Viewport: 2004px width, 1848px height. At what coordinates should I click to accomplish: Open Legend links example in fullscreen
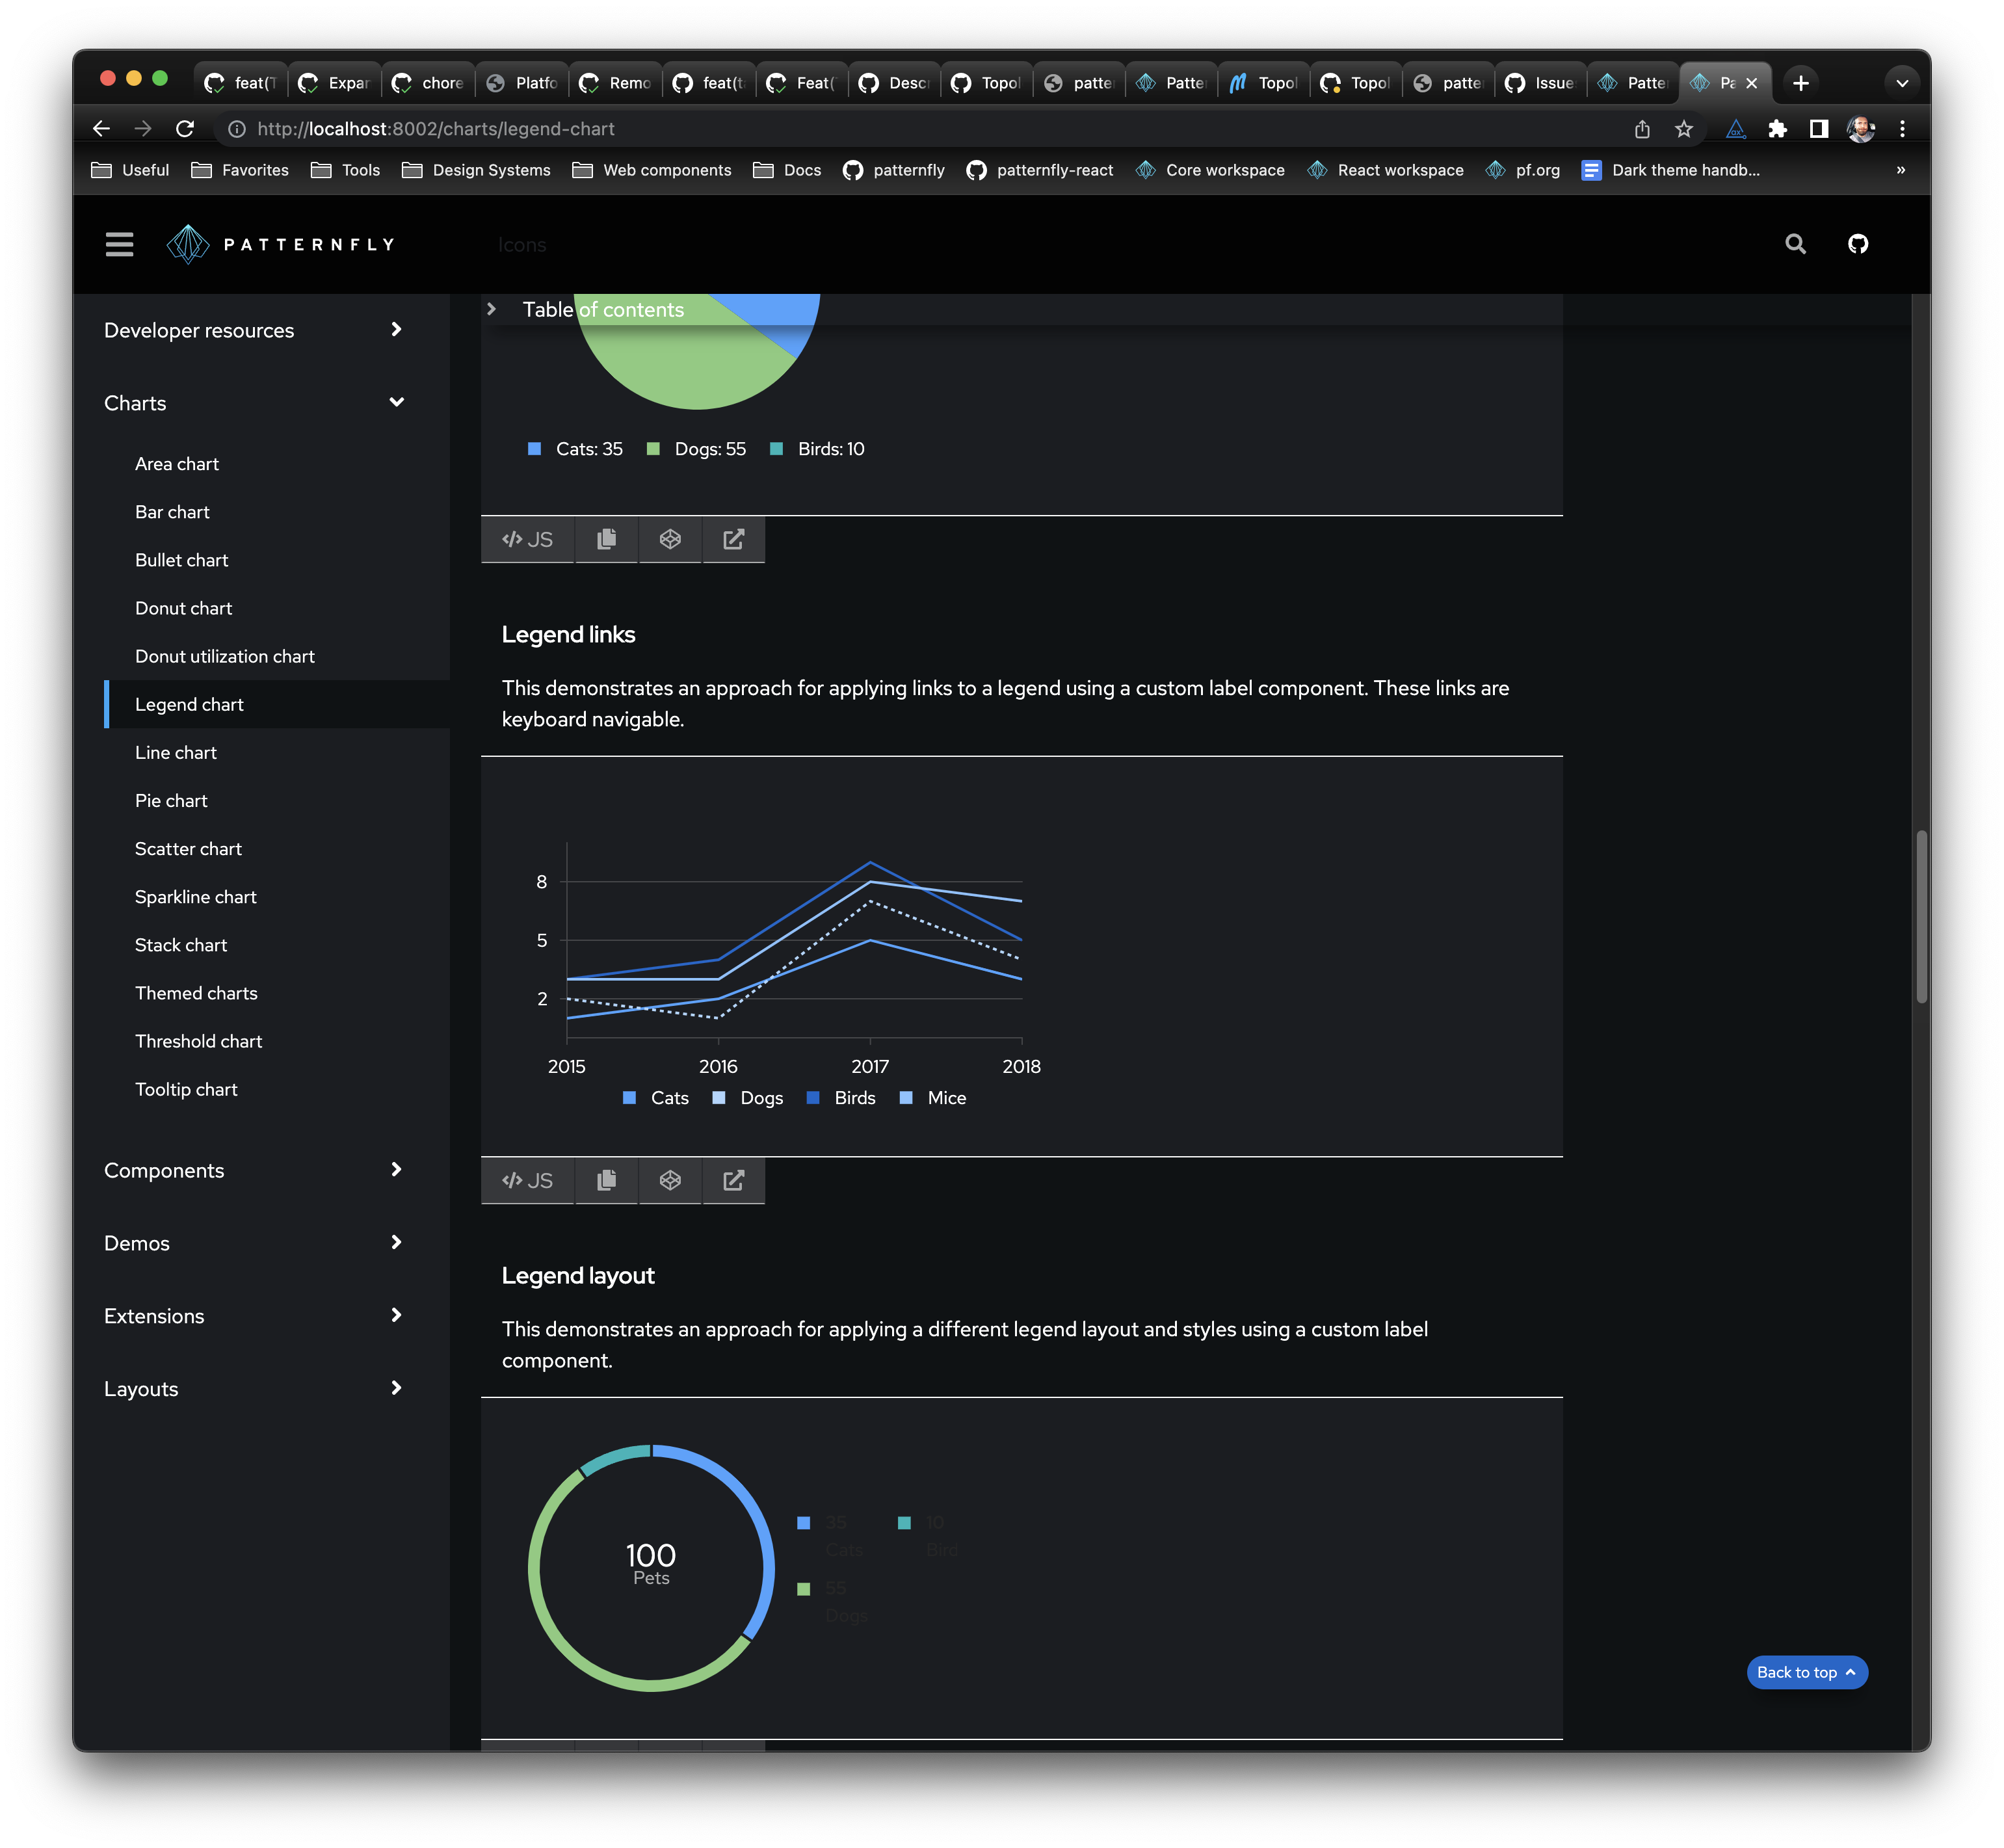tap(733, 1180)
